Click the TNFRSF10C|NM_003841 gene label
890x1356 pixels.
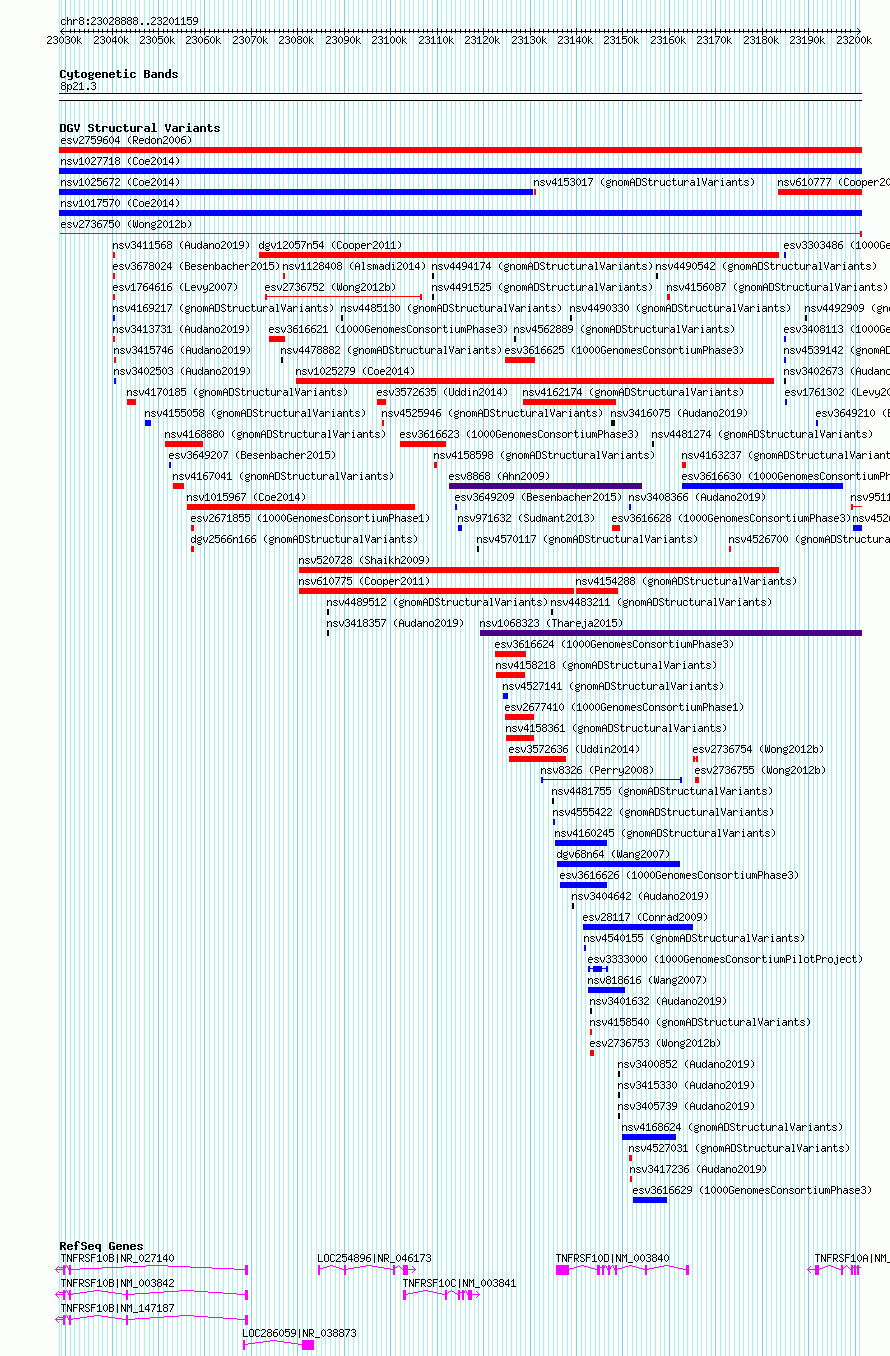click(460, 1283)
